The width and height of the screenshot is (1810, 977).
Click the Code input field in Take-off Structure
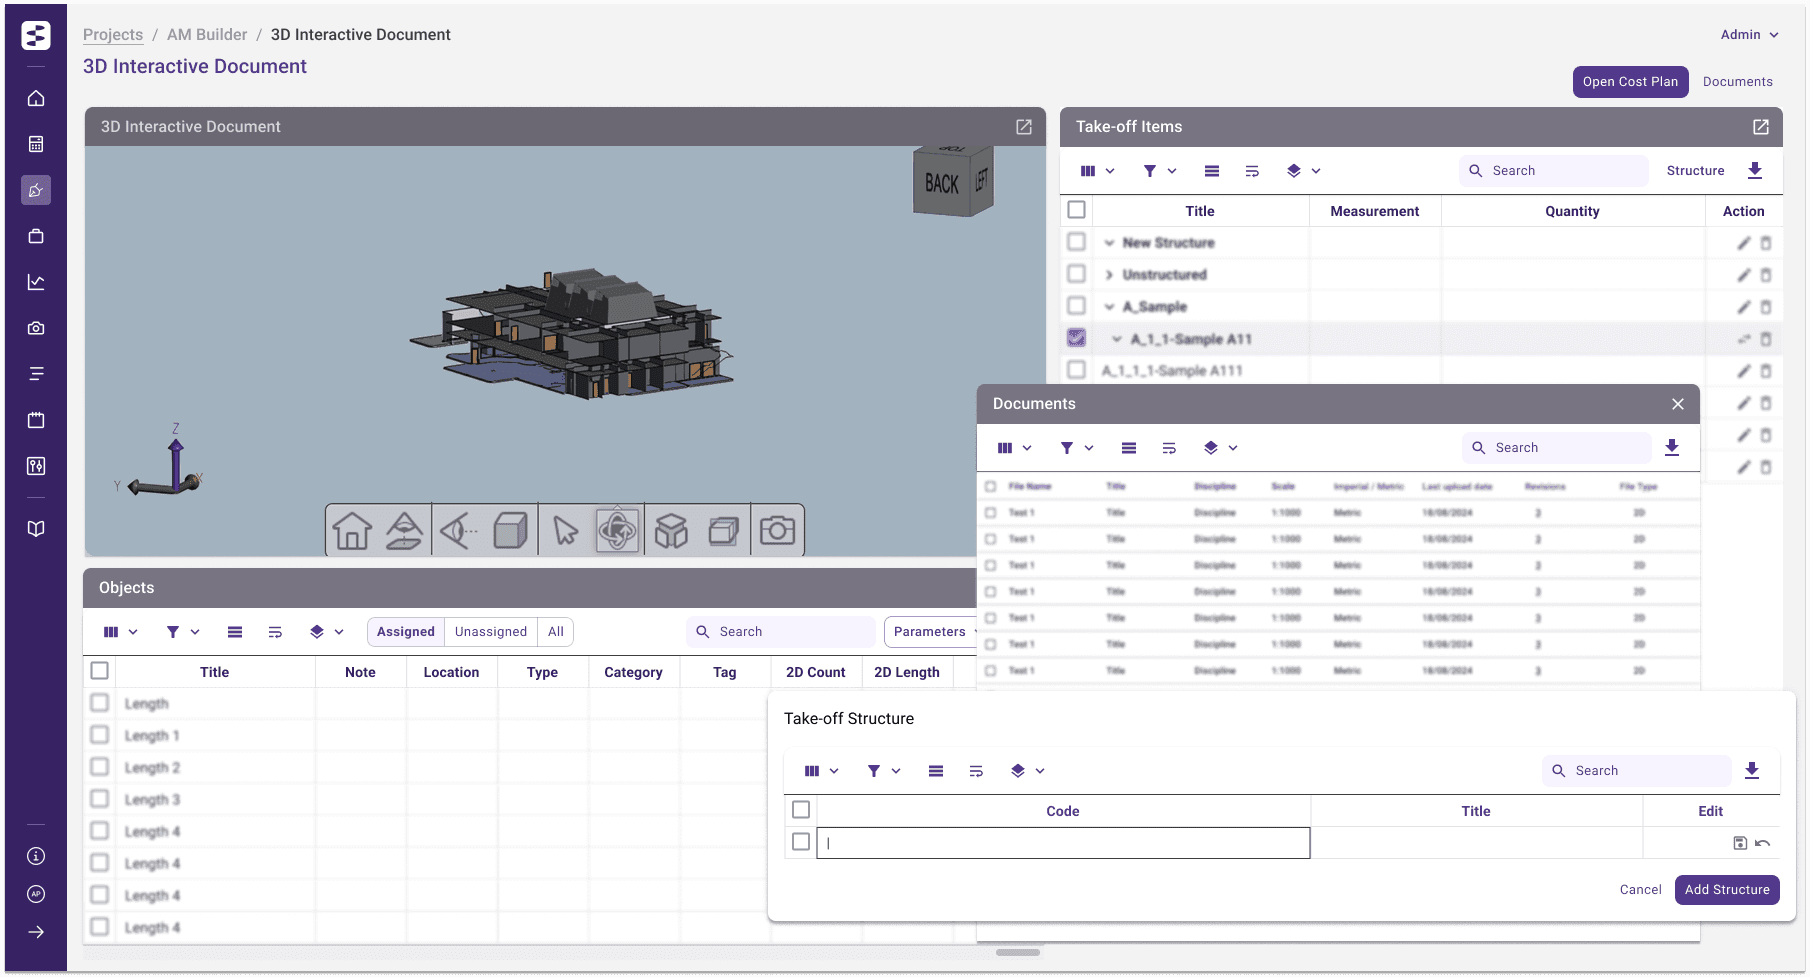1063,843
